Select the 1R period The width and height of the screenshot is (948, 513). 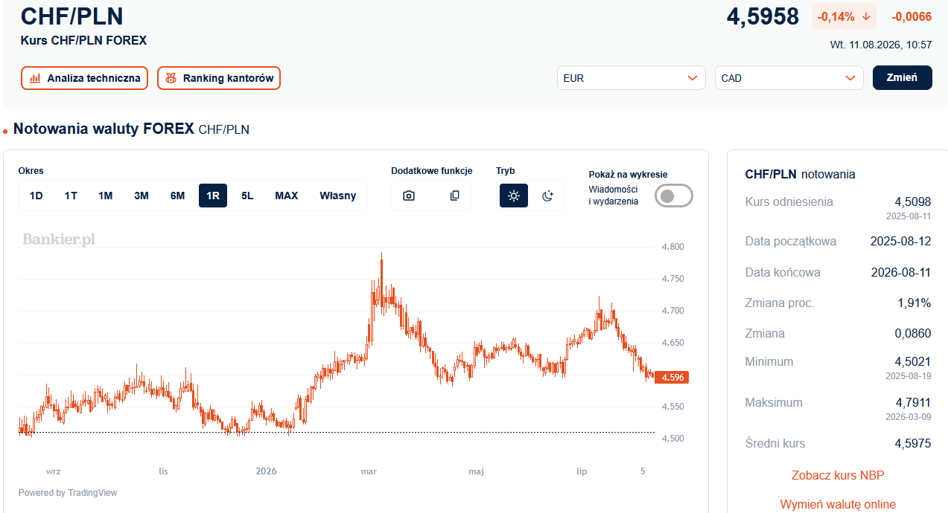tap(213, 196)
